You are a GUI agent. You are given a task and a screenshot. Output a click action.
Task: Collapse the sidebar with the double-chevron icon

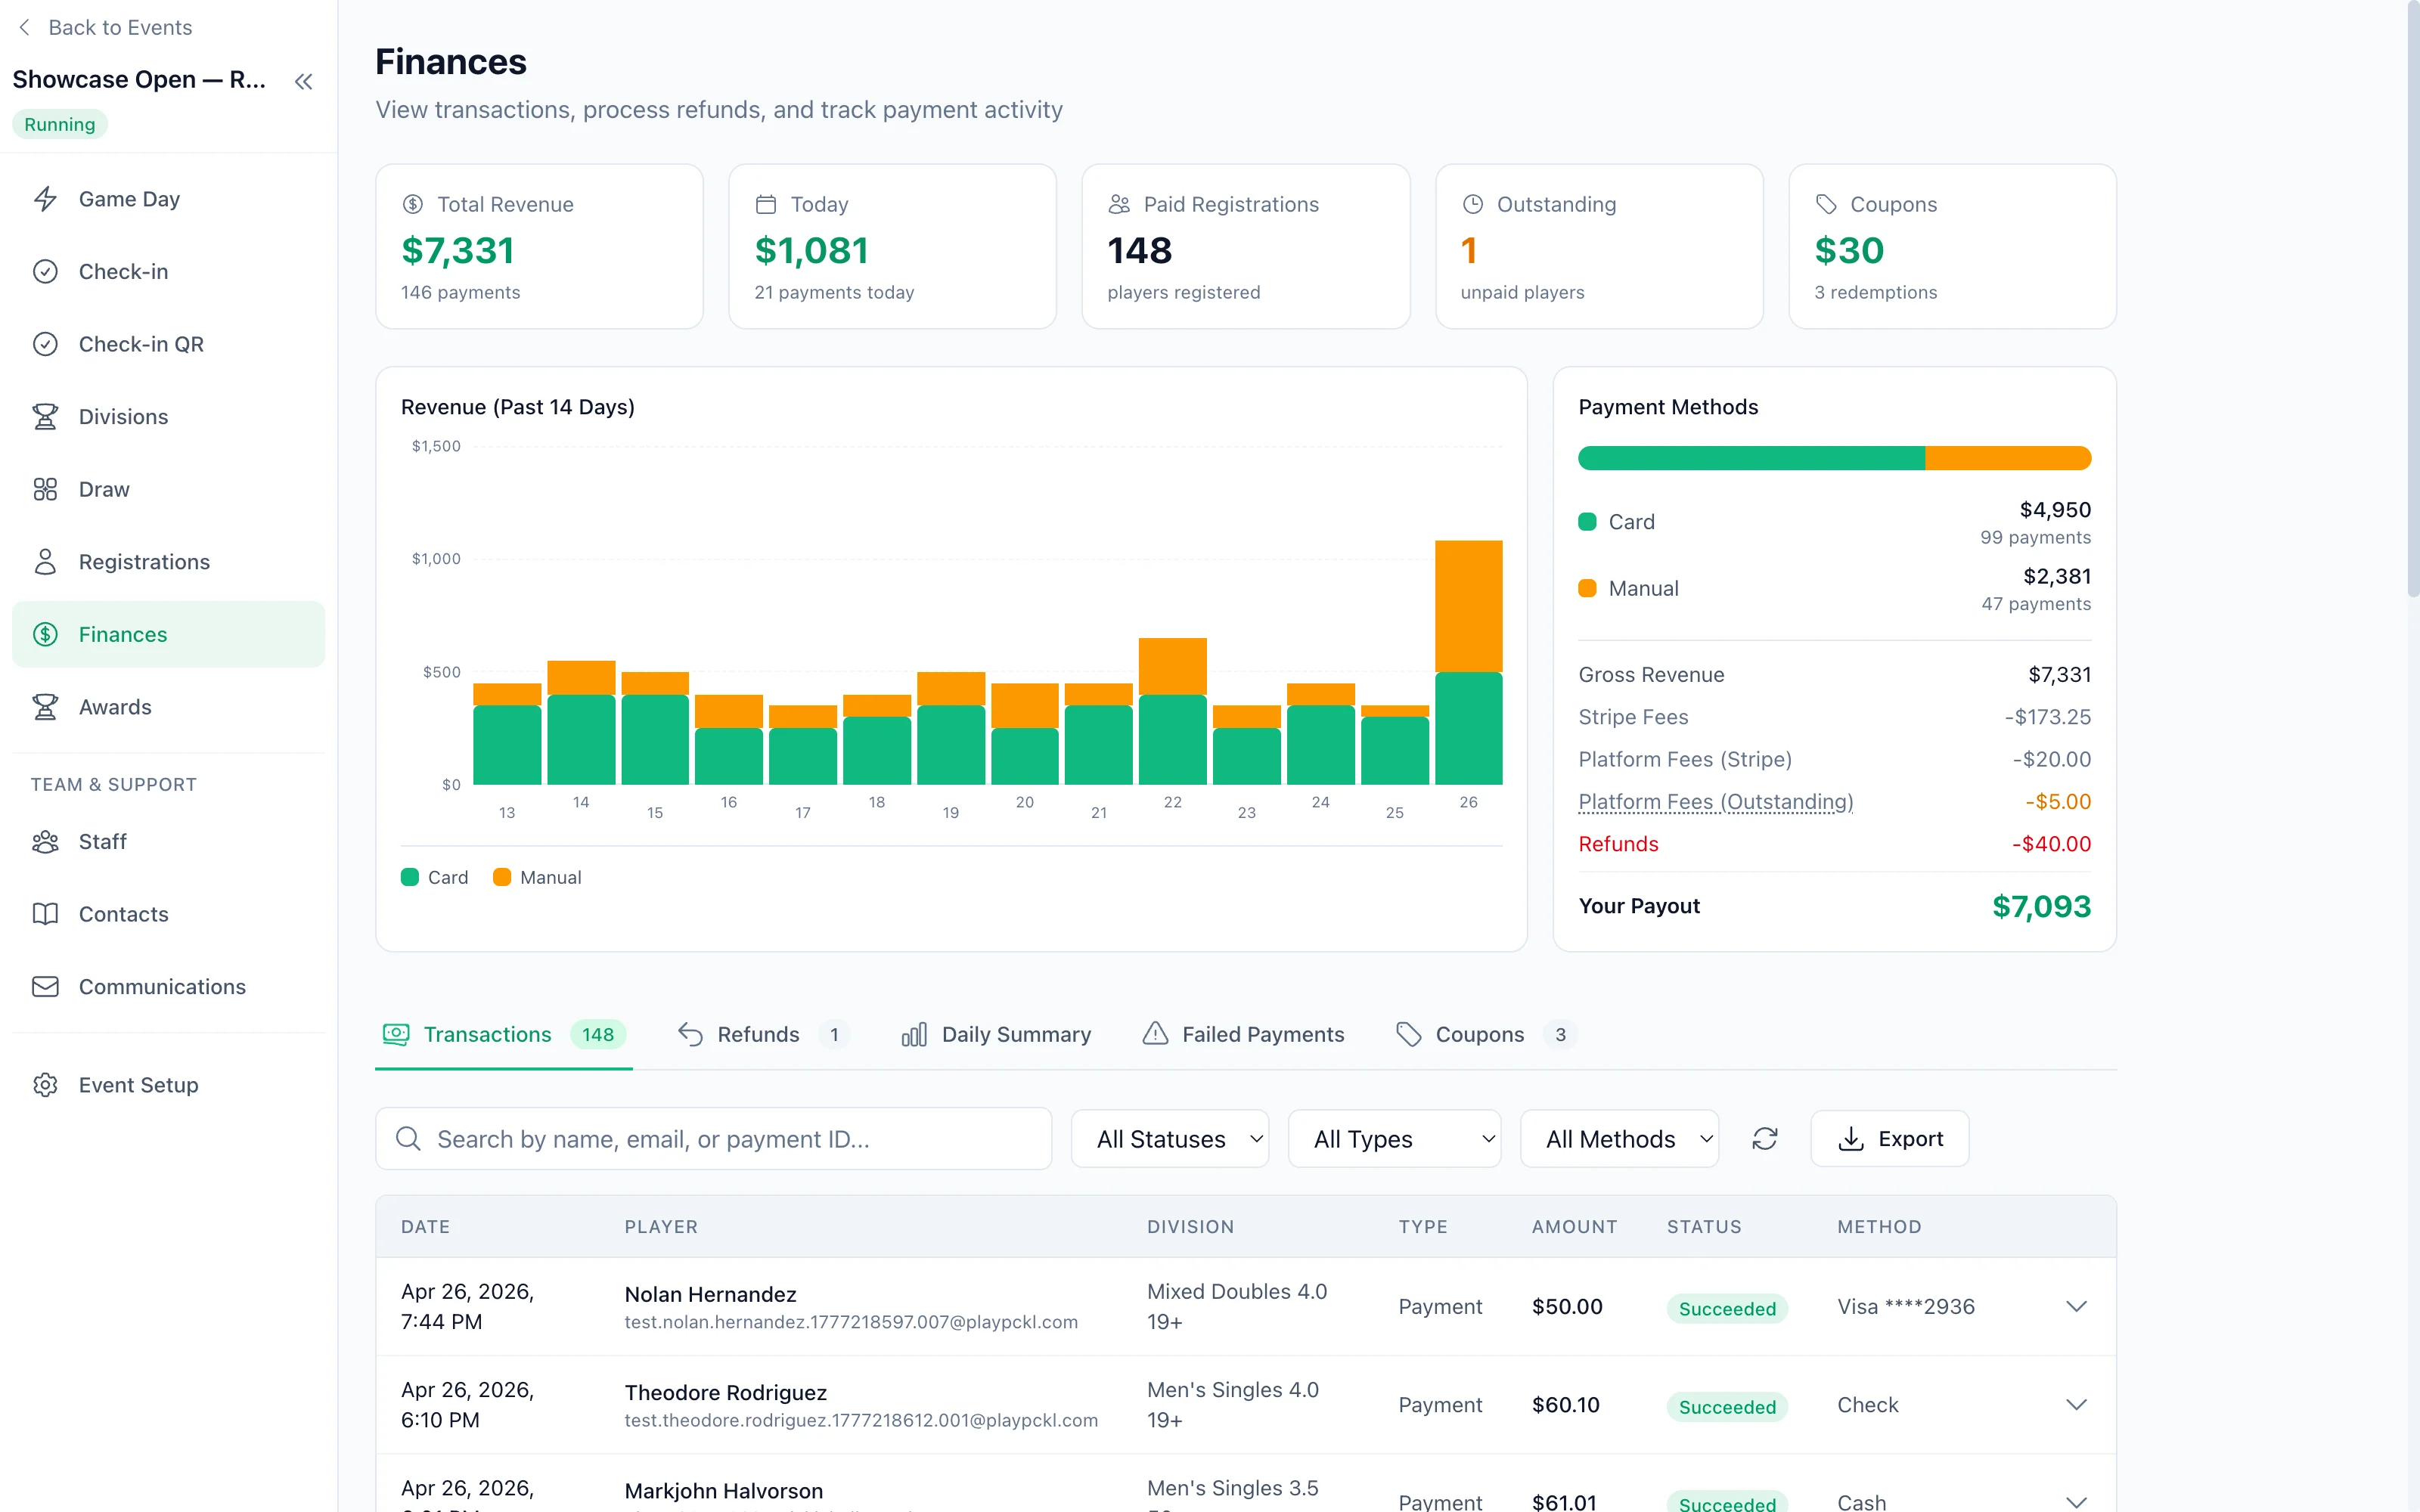pyautogui.click(x=304, y=81)
